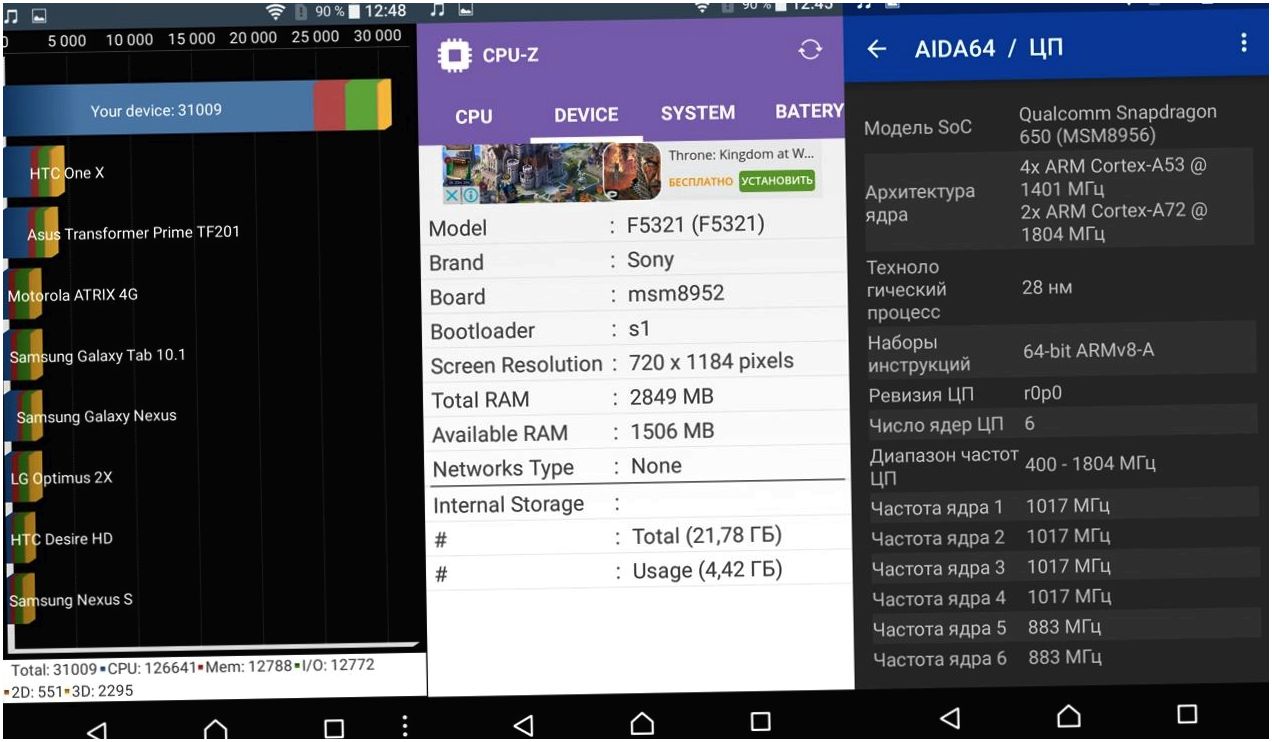The image size is (1272, 742).
Task: Select the 'Your device: 31009' score bar
Action: 197,109
